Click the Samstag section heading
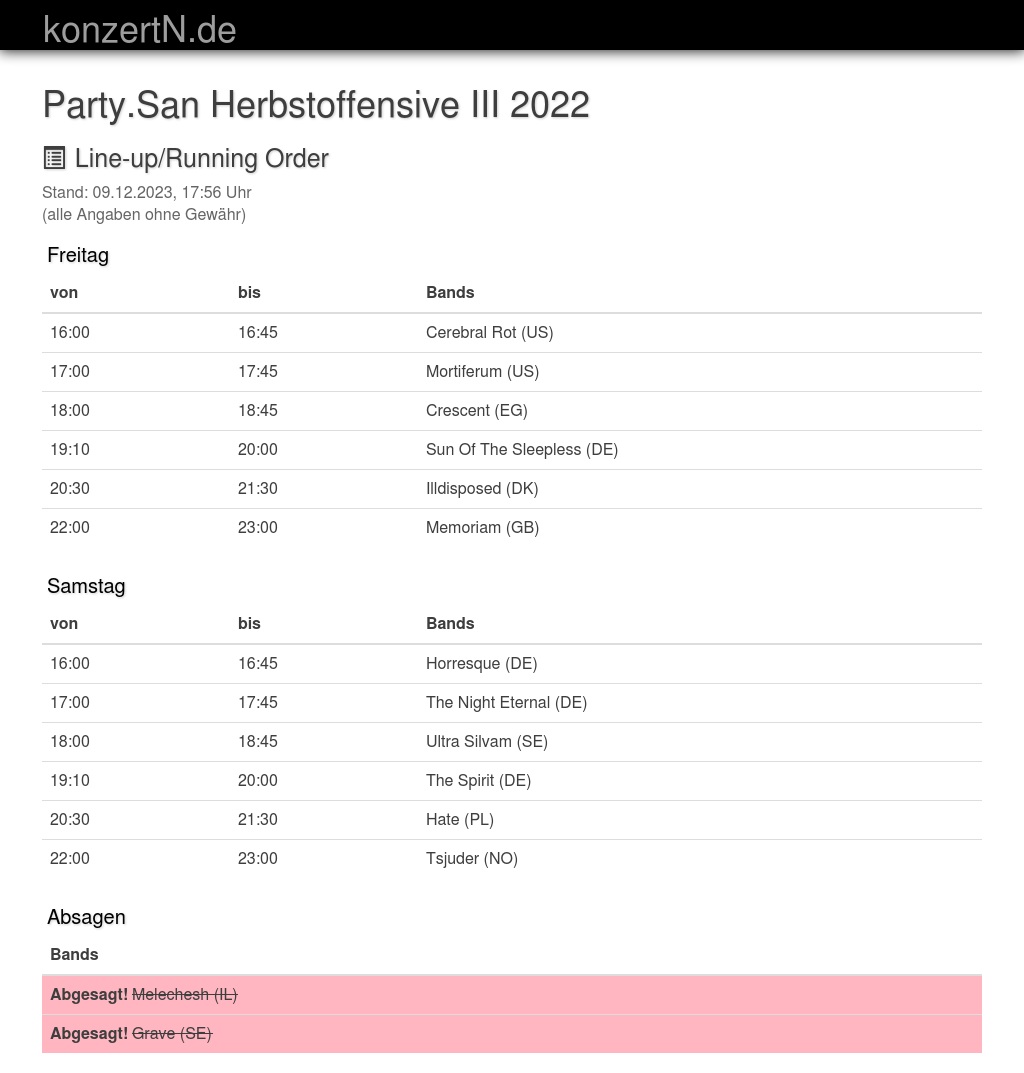The image size is (1024, 1073). [x=86, y=586]
